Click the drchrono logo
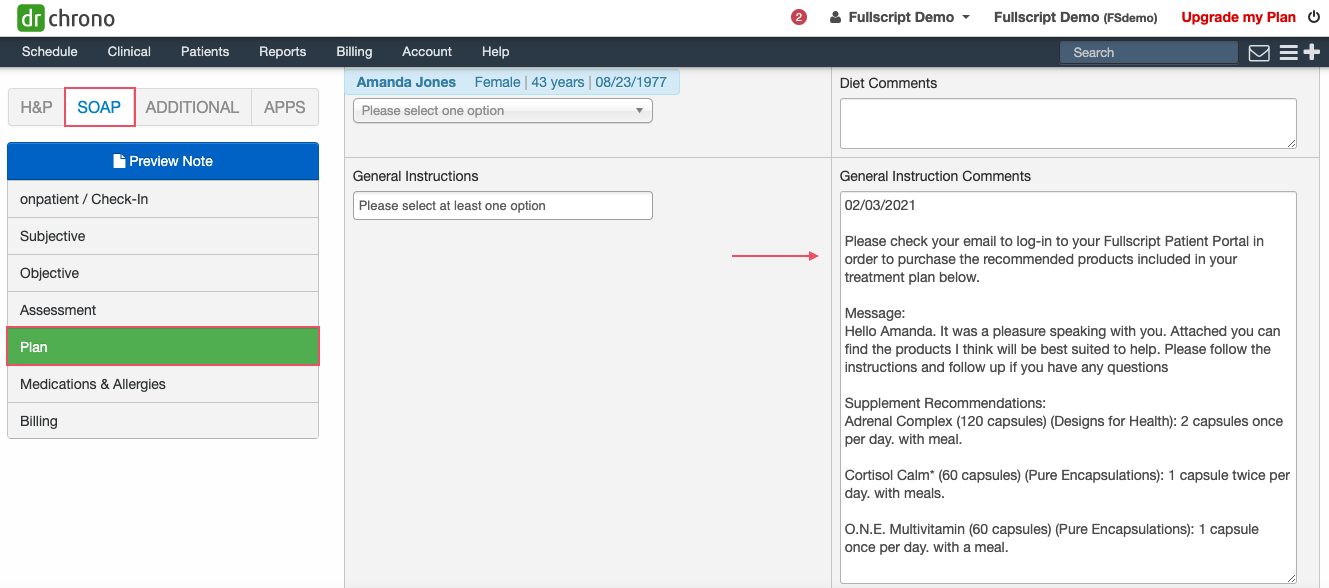This screenshot has width=1329, height=588. pyautogui.click(x=66, y=18)
